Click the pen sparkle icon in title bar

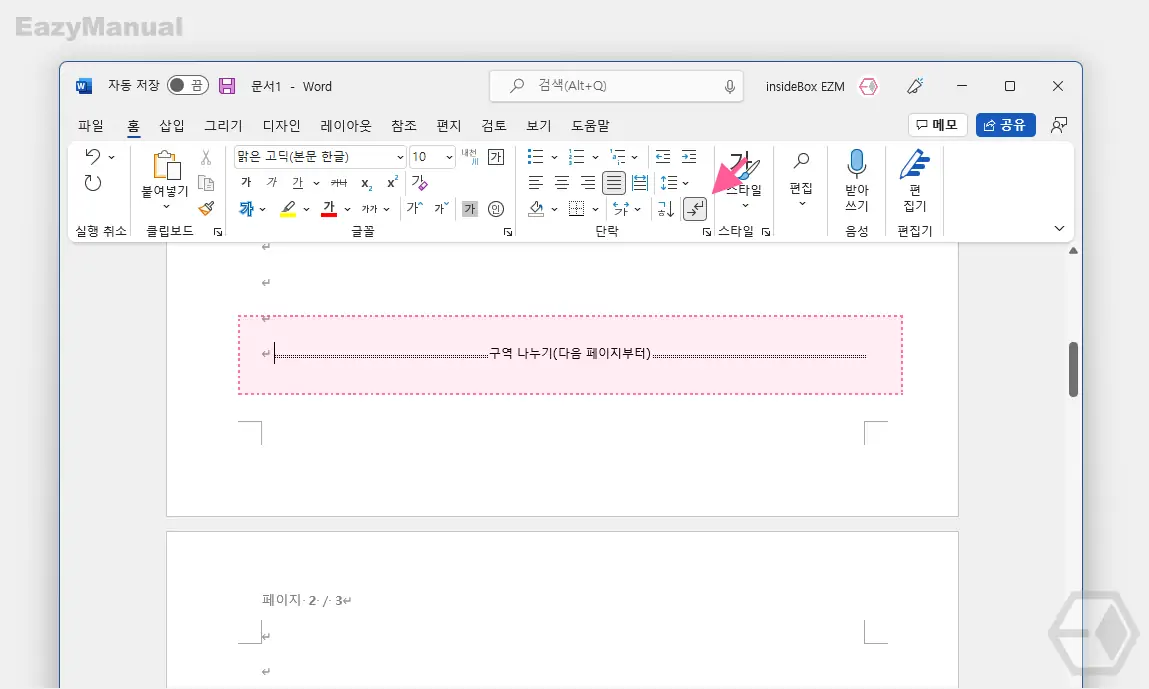coord(915,86)
